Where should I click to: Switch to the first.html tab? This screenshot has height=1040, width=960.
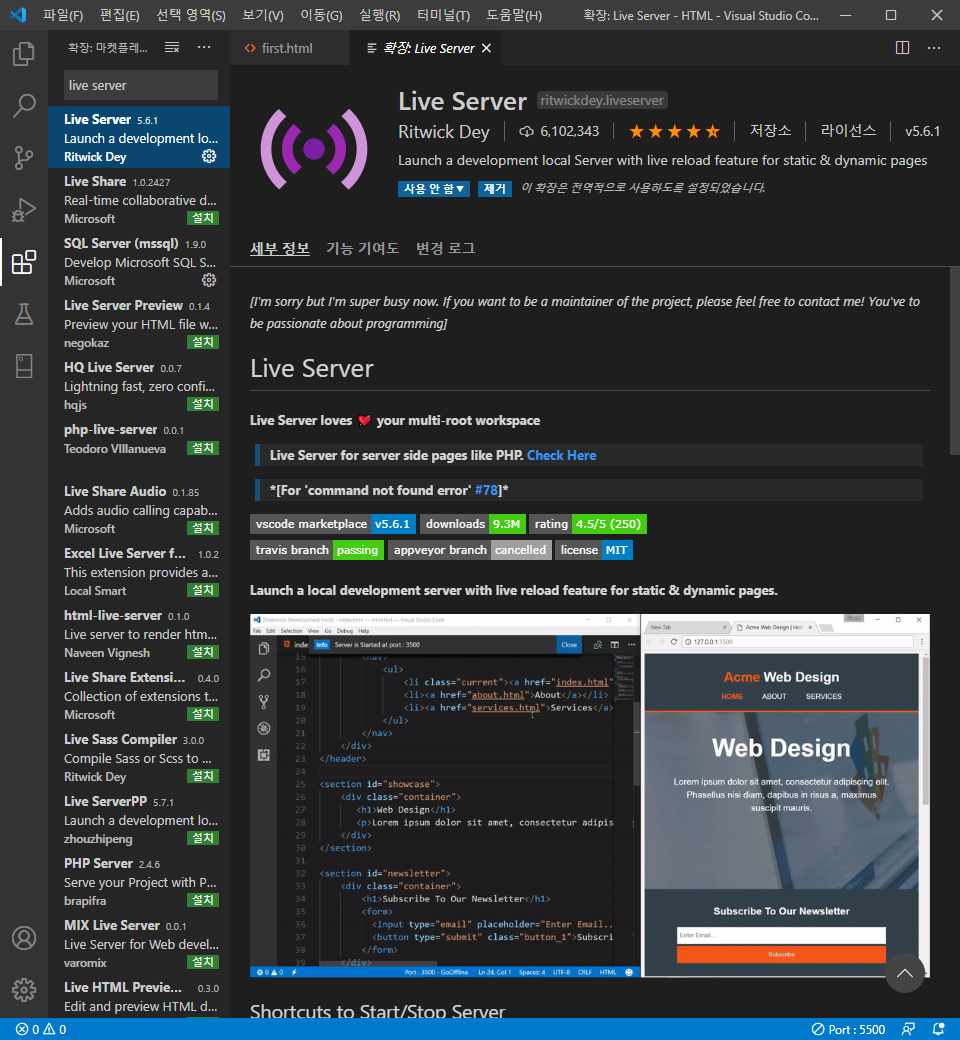click(290, 48)
